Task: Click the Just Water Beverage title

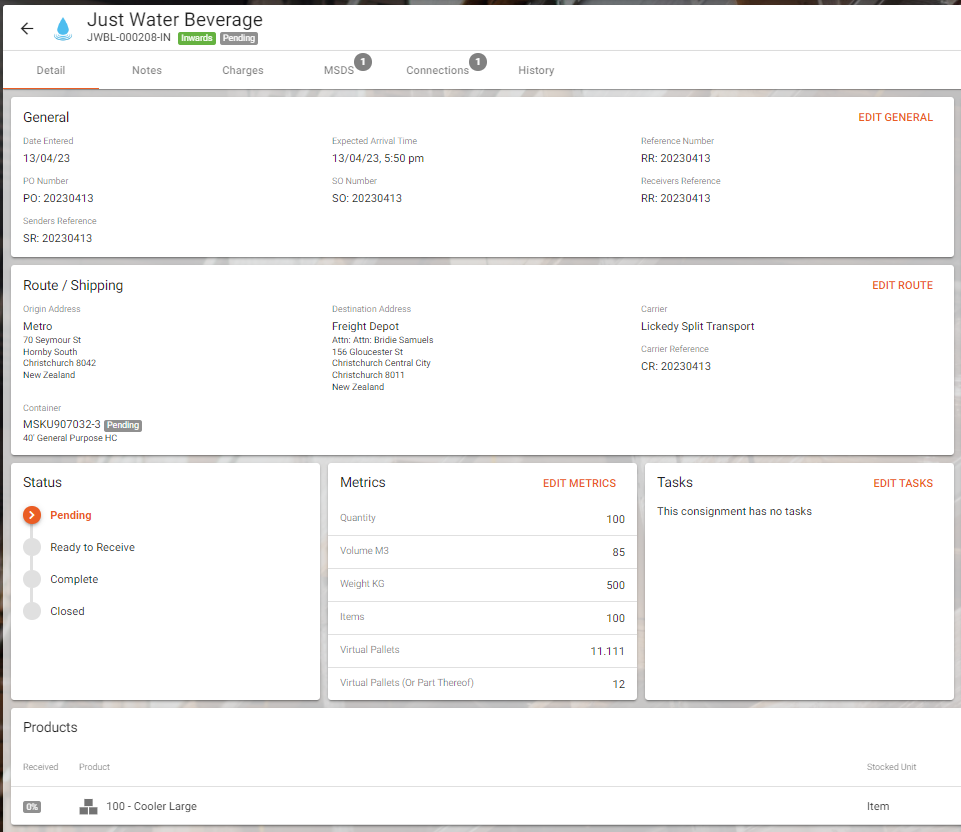Action: click(175, 20)
